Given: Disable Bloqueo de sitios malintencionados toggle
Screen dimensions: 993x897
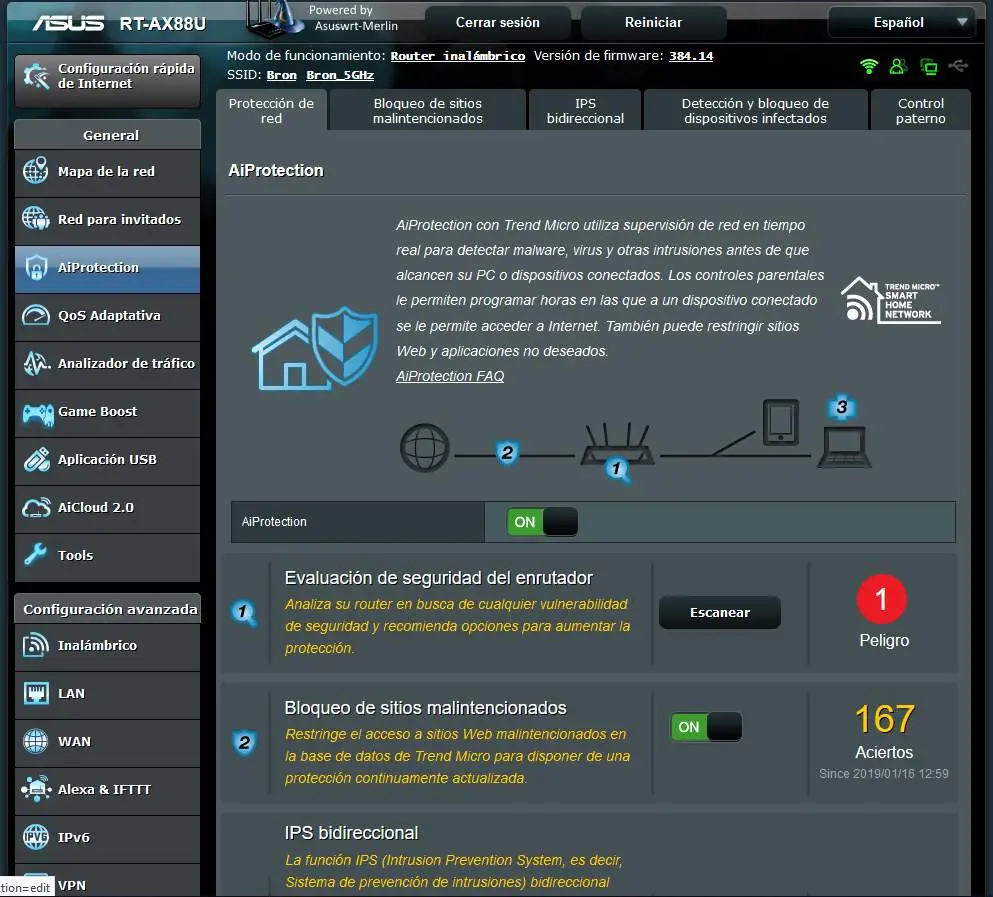Looking at the screenshot, I should tap(706, 727).
